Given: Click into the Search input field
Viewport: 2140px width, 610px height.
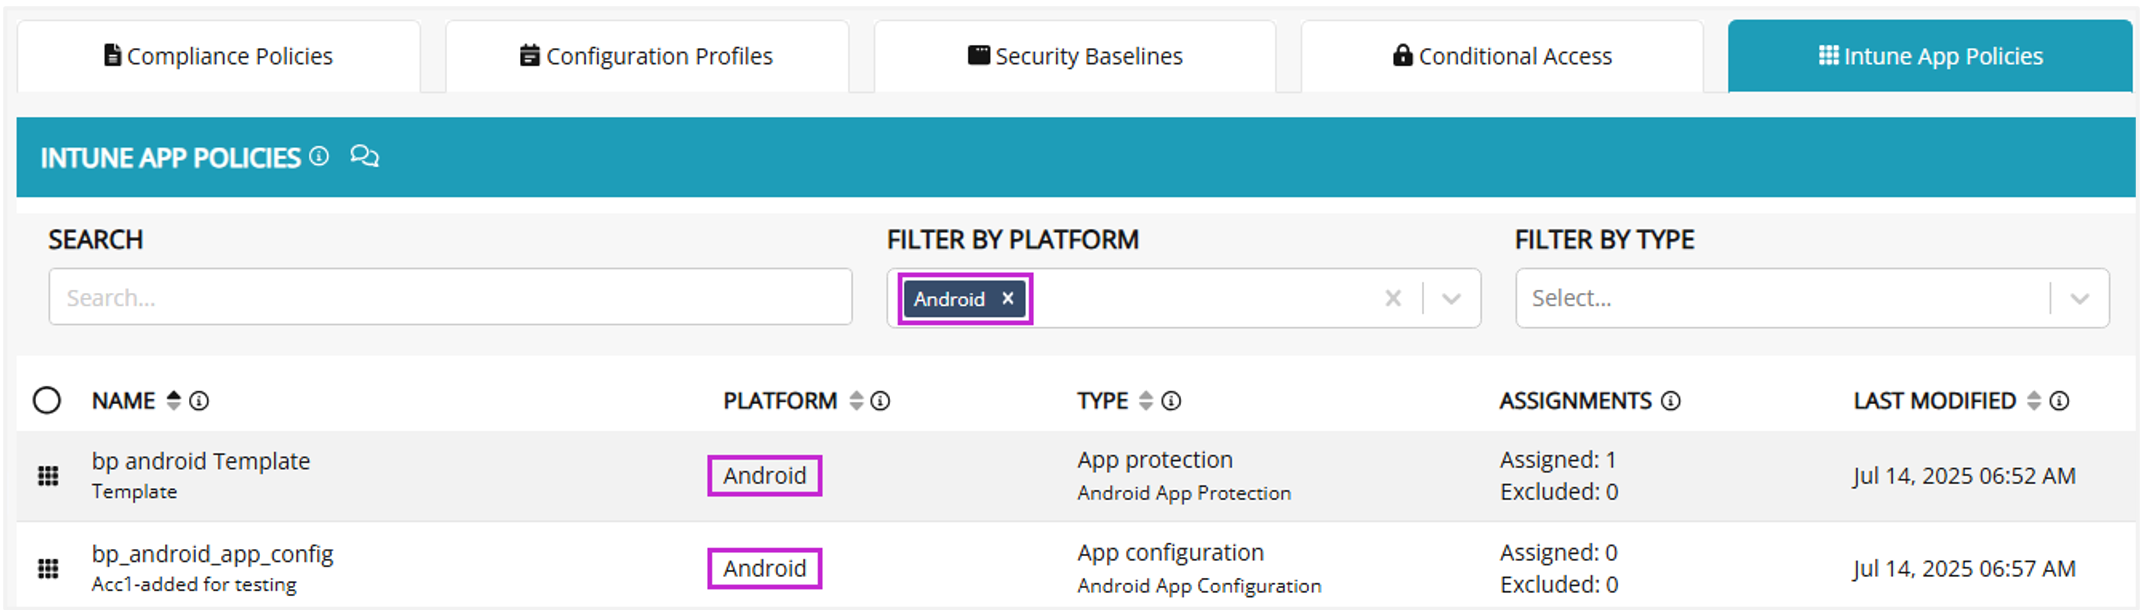Looking at the screenshot, I should pyautogui.click(x=450, y=297).
